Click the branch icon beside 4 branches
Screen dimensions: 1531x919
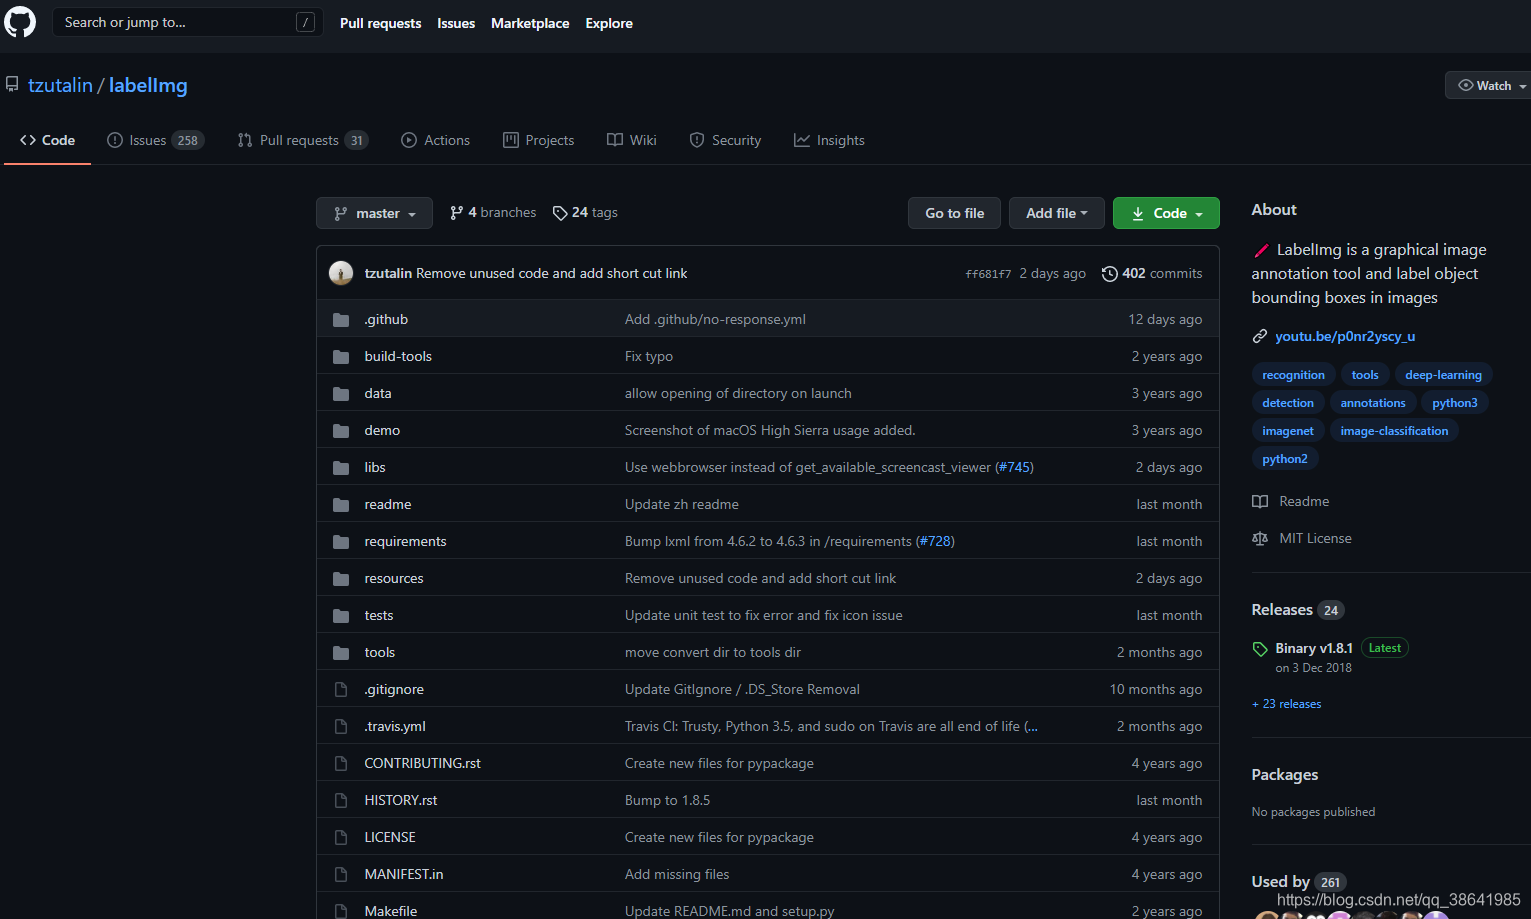(x=456, y=213)
